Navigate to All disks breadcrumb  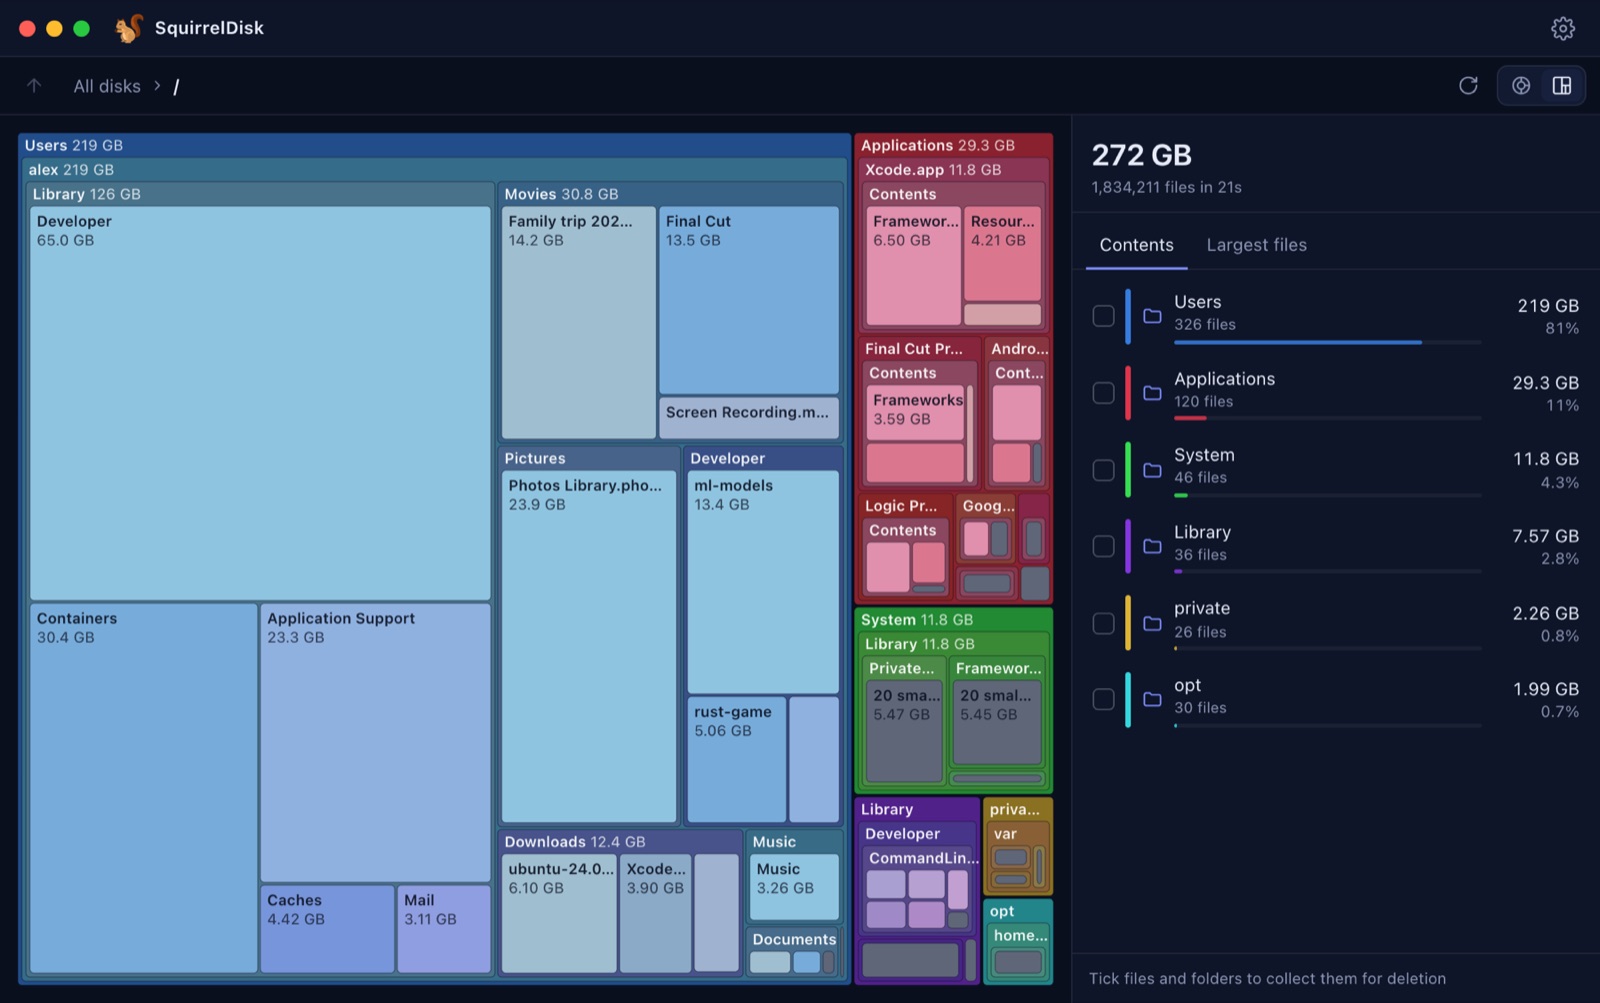[x=107, y=86]
